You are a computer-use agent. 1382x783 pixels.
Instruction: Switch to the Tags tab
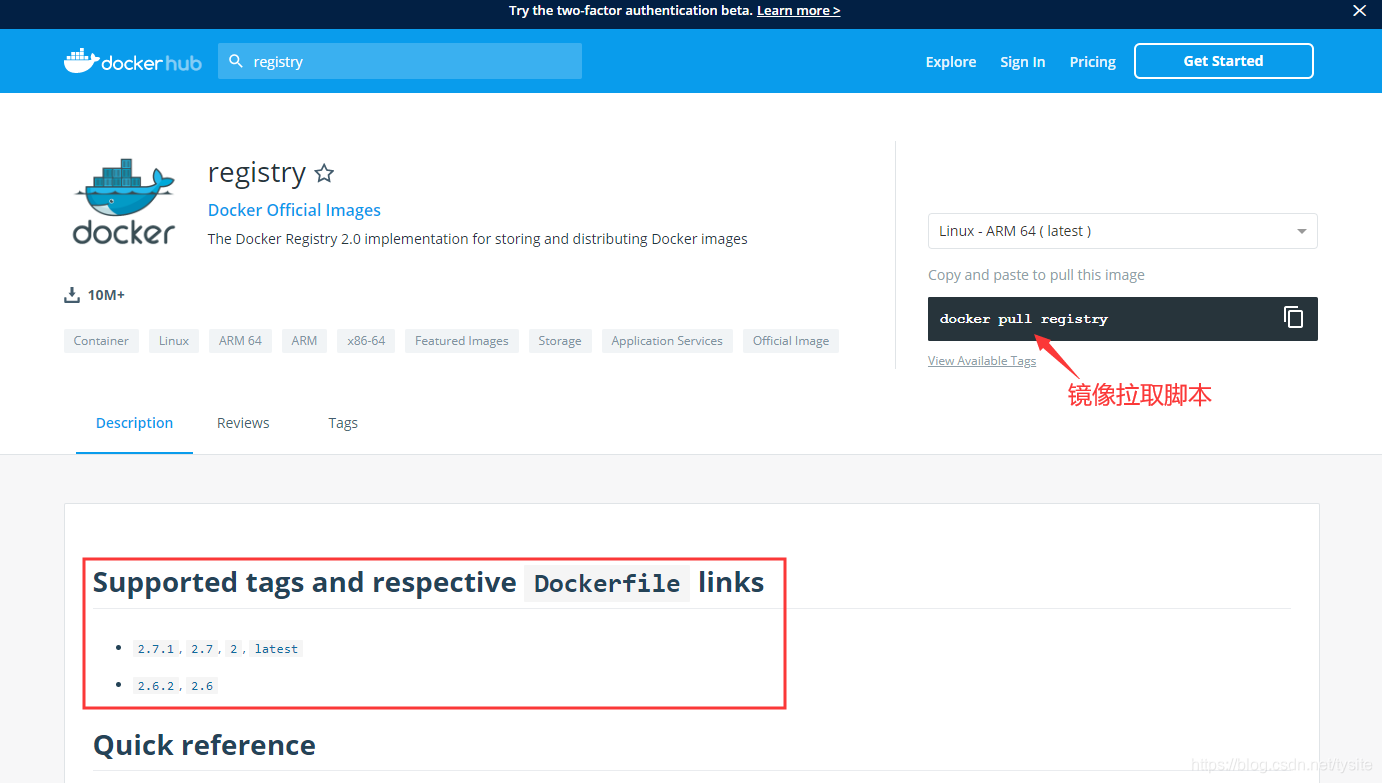coord(343,423)
